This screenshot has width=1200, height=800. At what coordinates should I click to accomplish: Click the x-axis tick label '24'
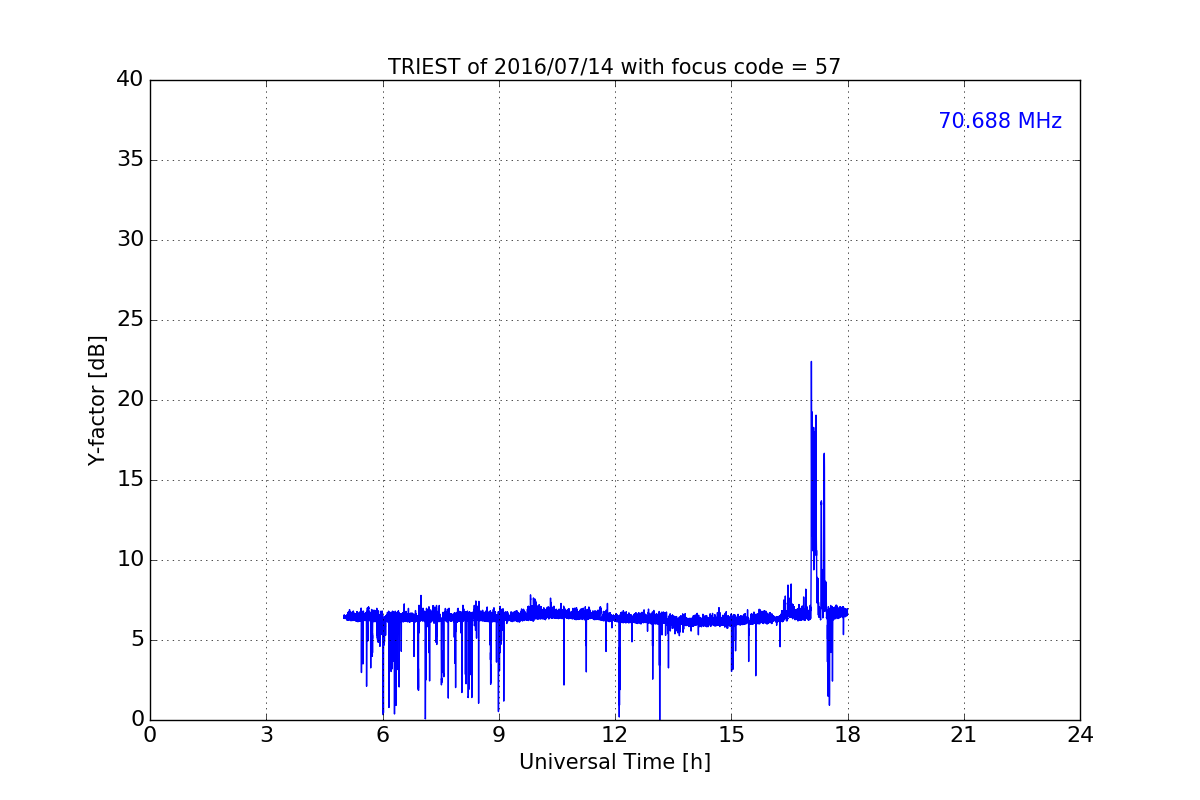pyautogui.click(x=1080, y=735)
